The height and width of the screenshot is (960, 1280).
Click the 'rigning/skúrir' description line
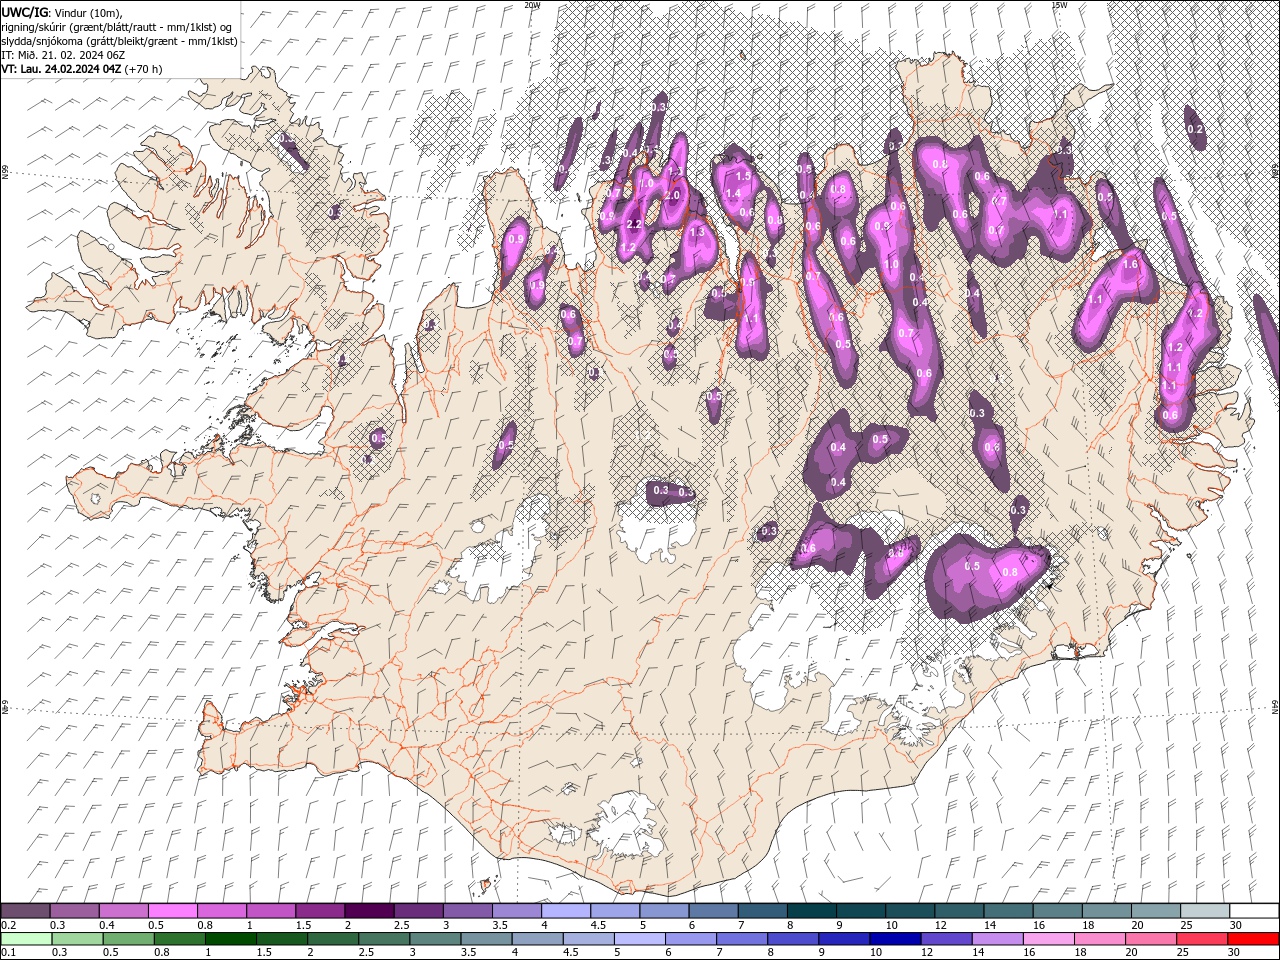pos(118,27)
